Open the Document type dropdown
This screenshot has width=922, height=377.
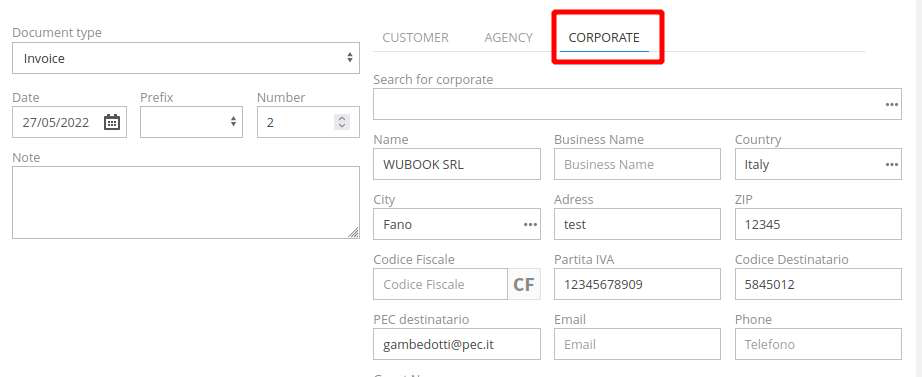point(186,58)
